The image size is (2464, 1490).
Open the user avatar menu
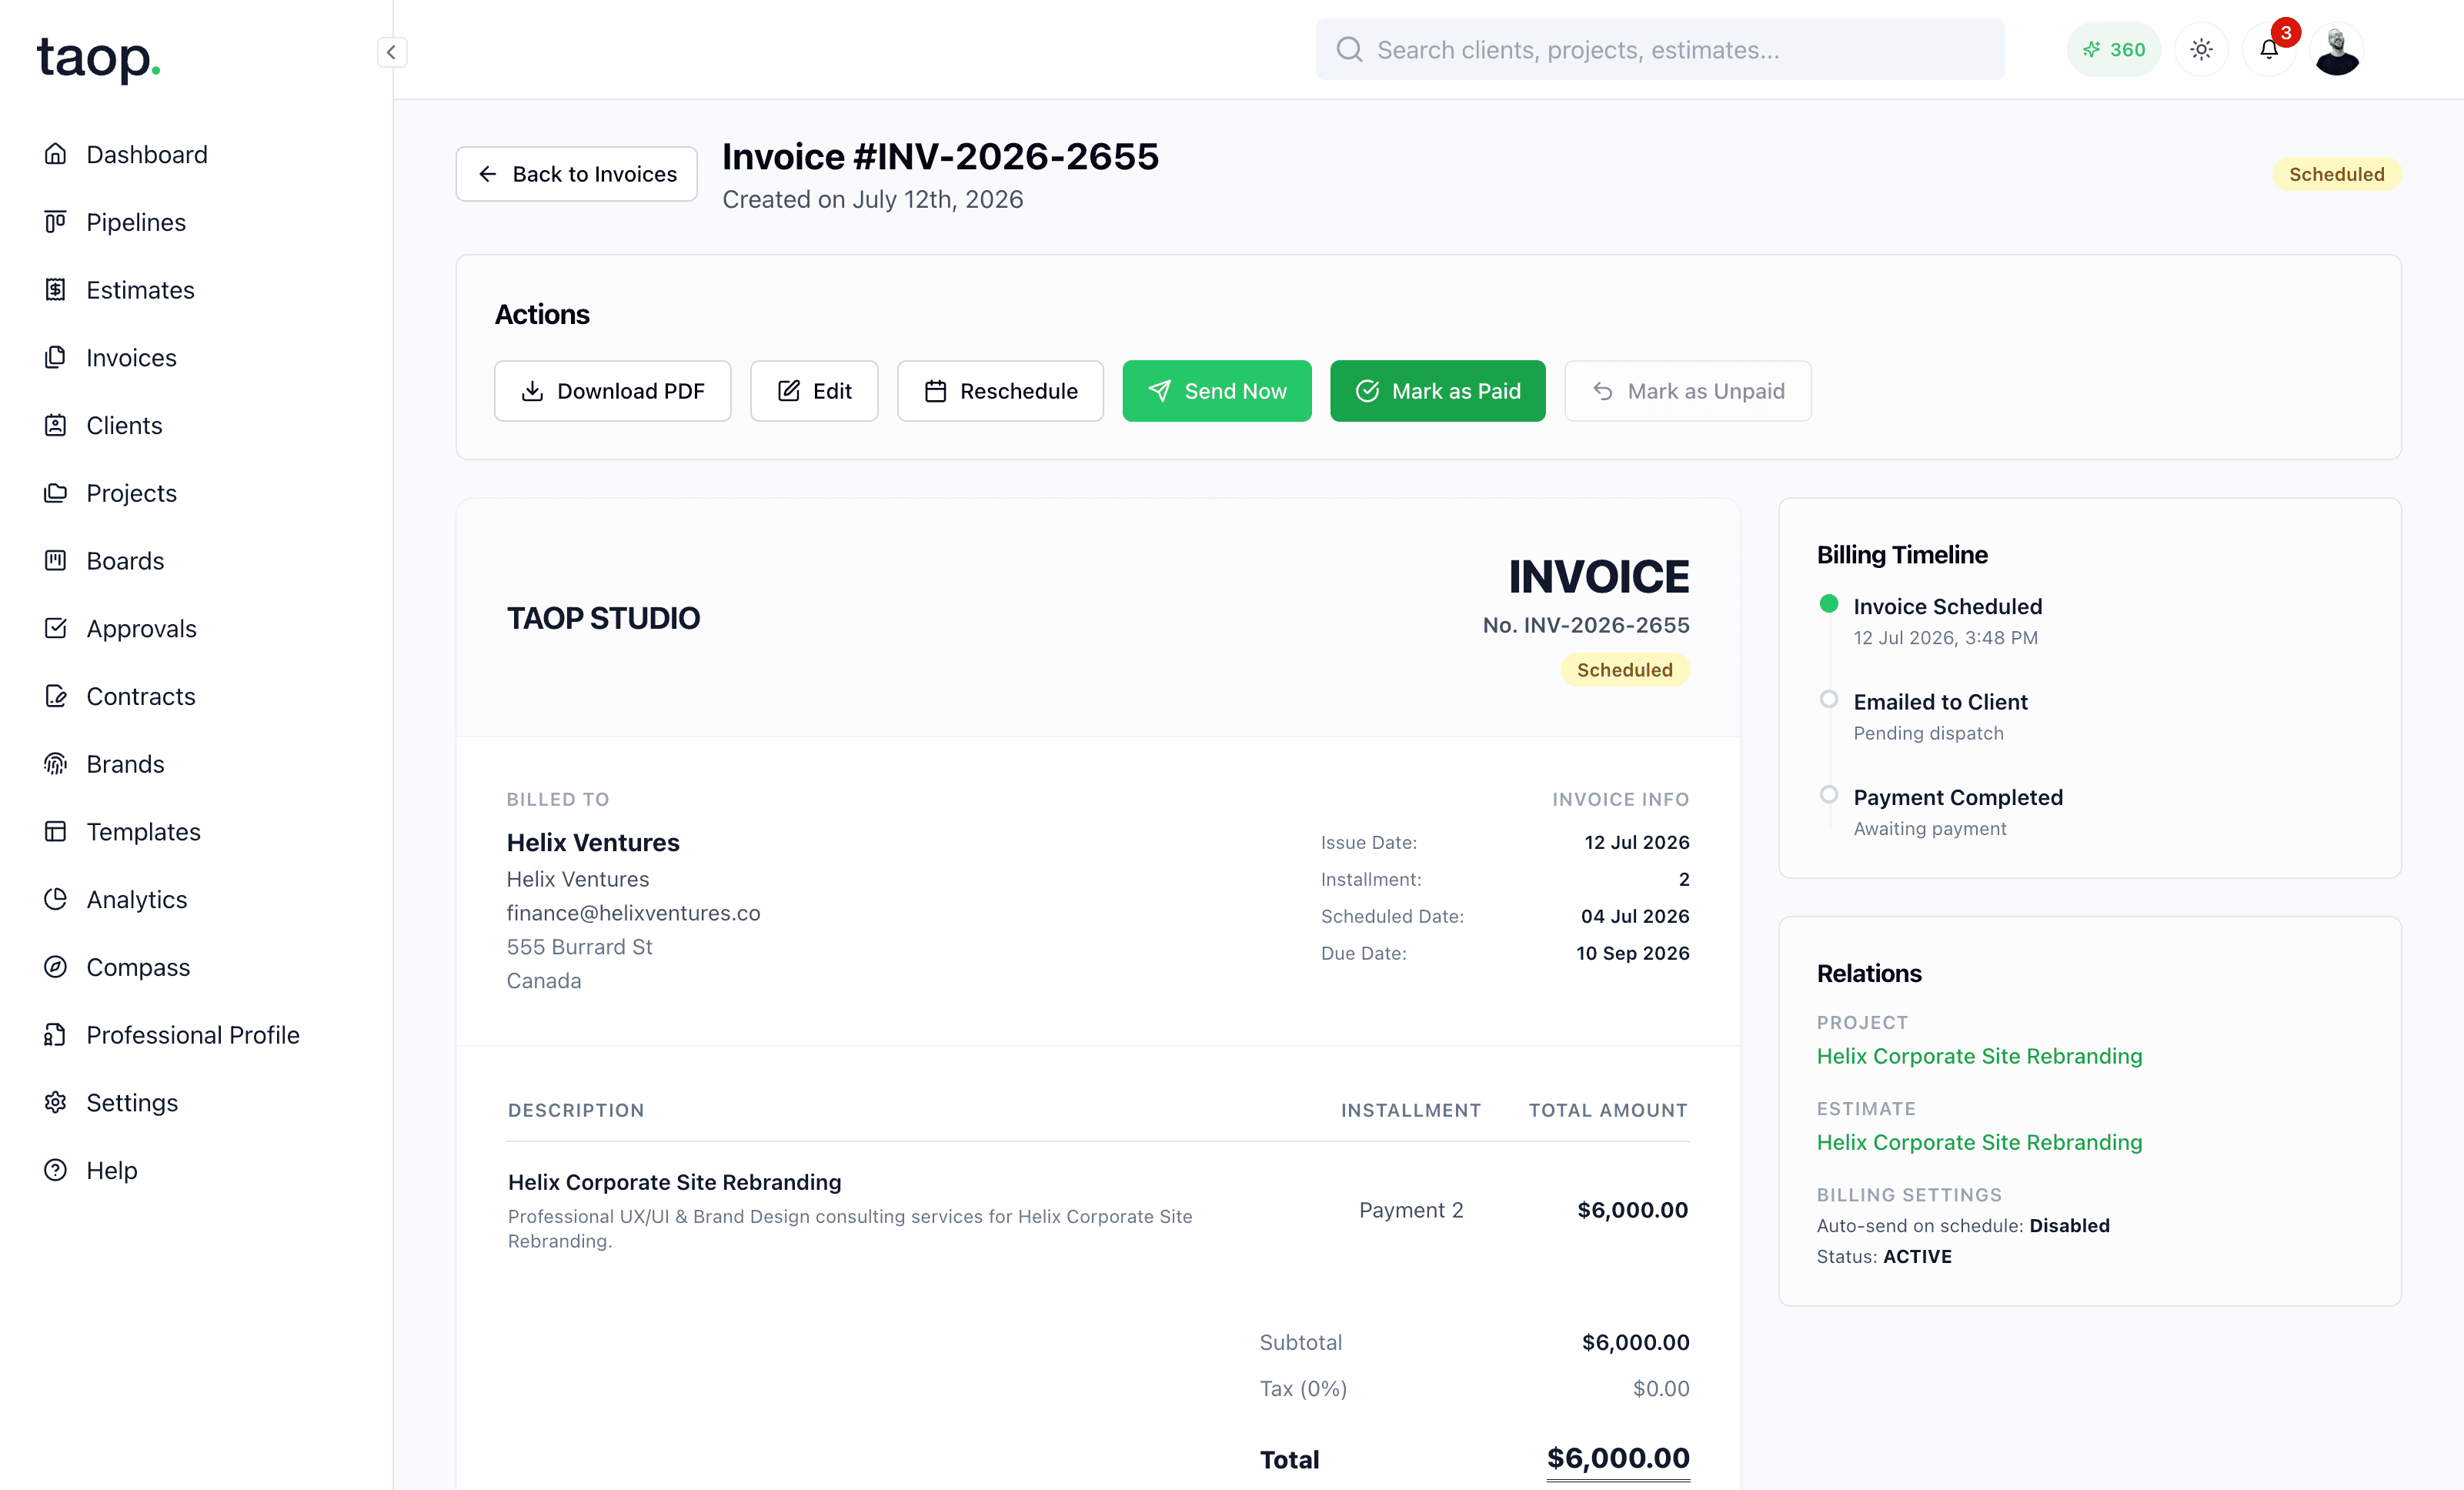pyautogui.click(x=2337, y=49)
